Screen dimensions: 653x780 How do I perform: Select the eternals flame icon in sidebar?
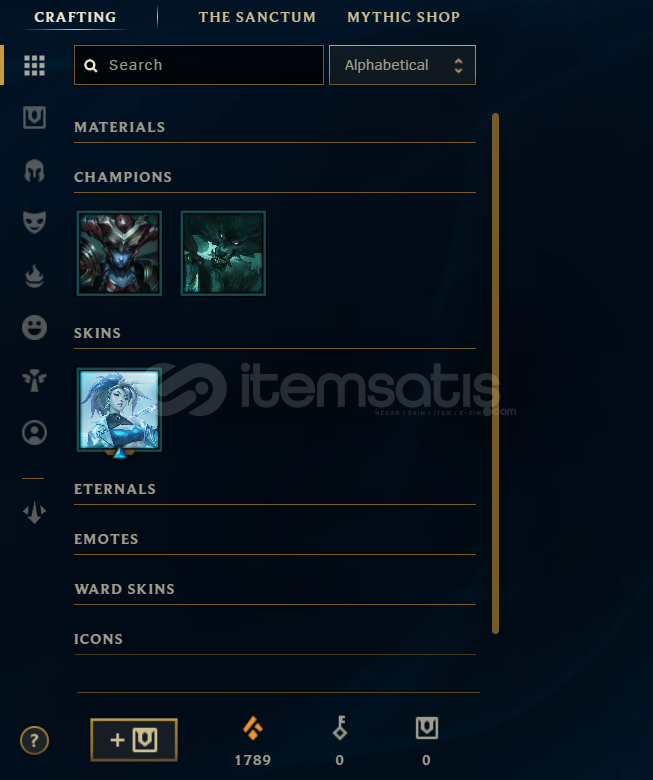34,276
